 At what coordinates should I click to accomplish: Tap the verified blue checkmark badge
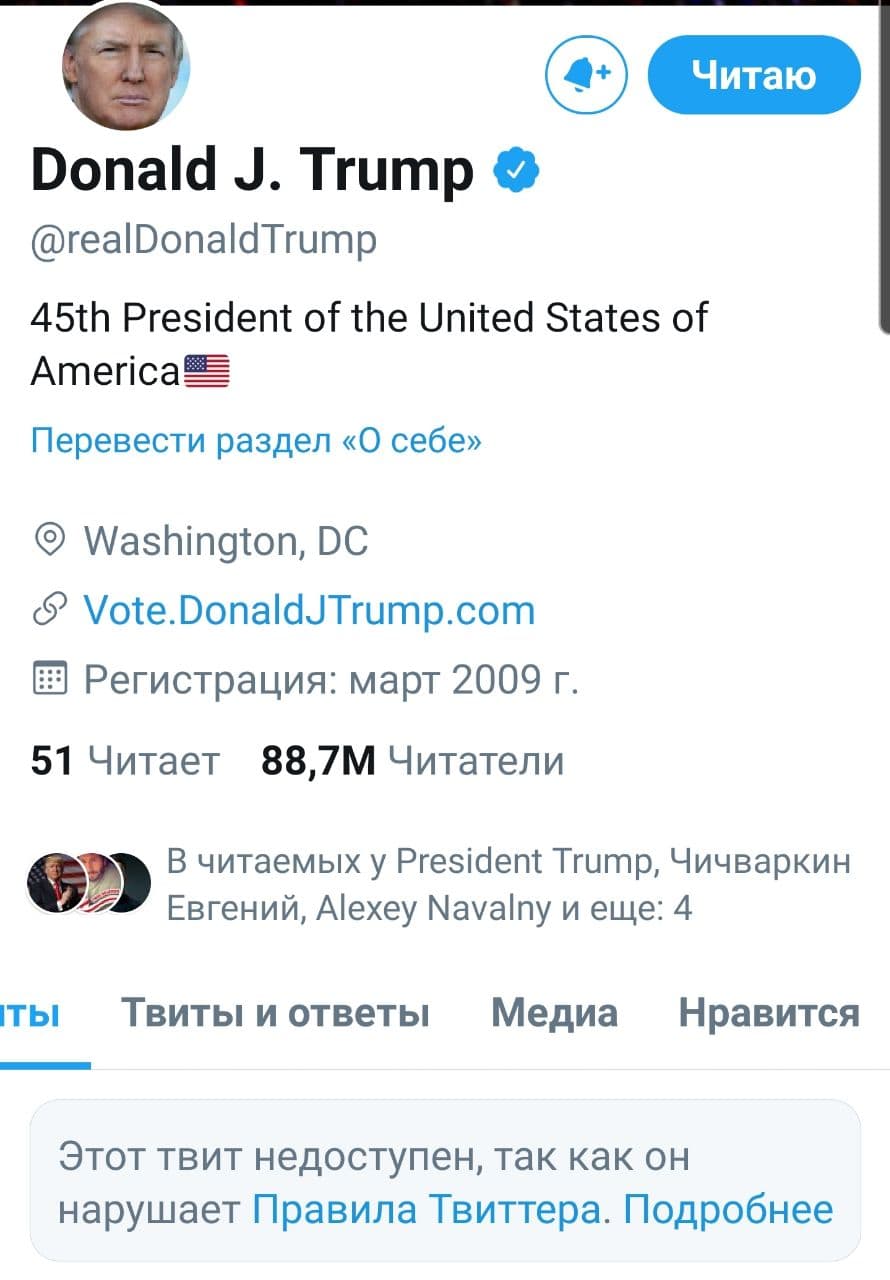coord(516,169)
